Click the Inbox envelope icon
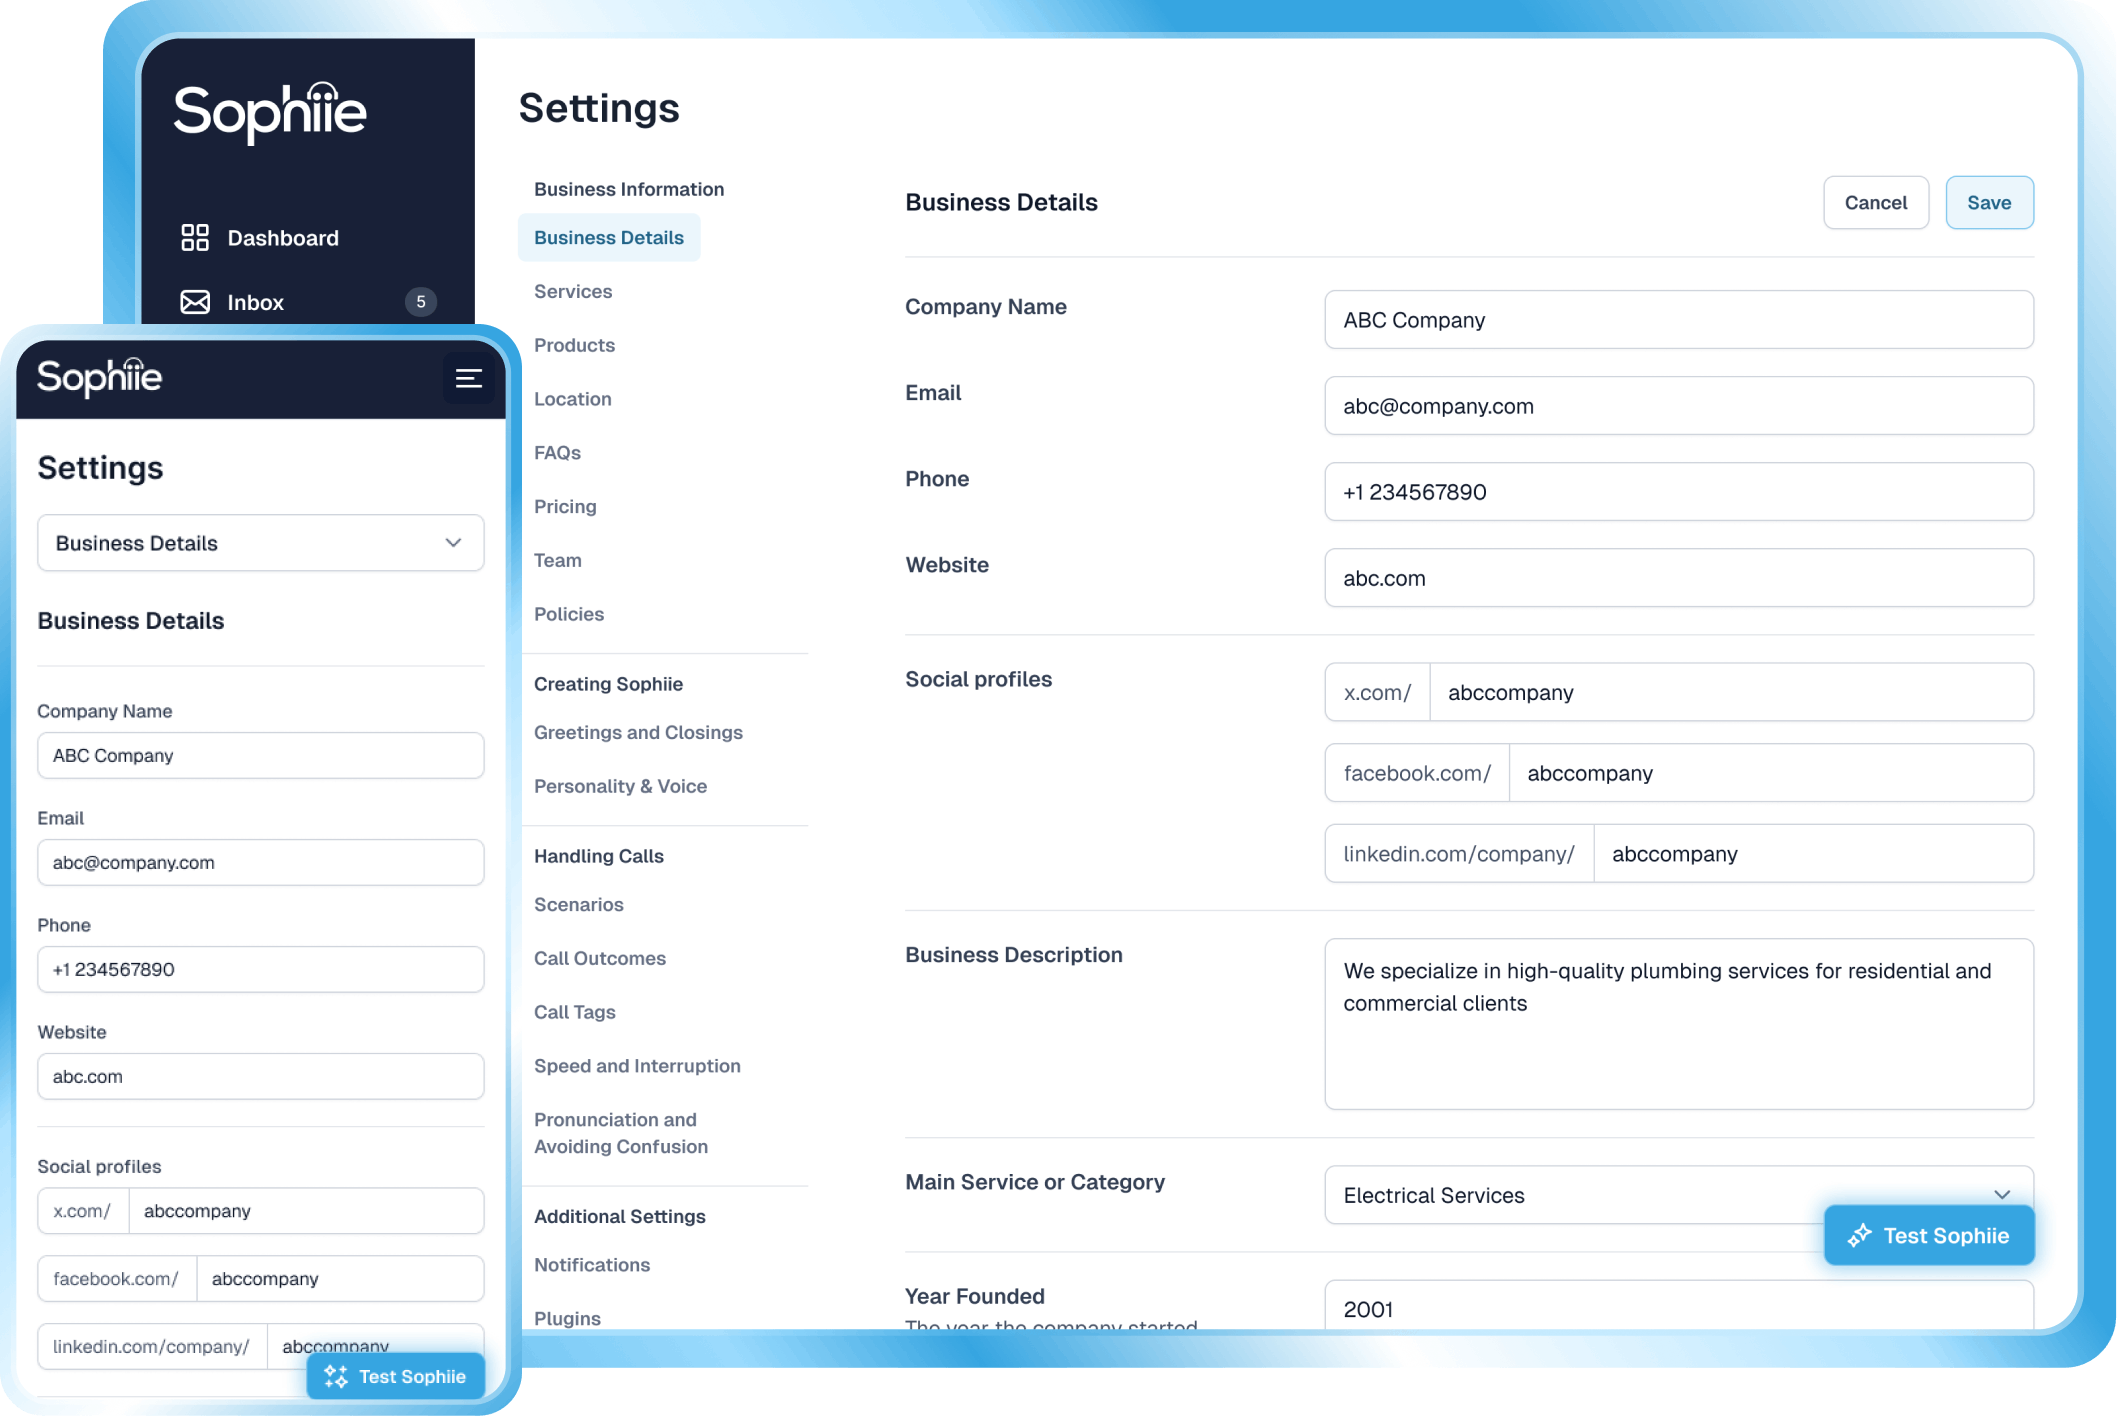The image size is (2118, 1416). [x=195, y=302]
